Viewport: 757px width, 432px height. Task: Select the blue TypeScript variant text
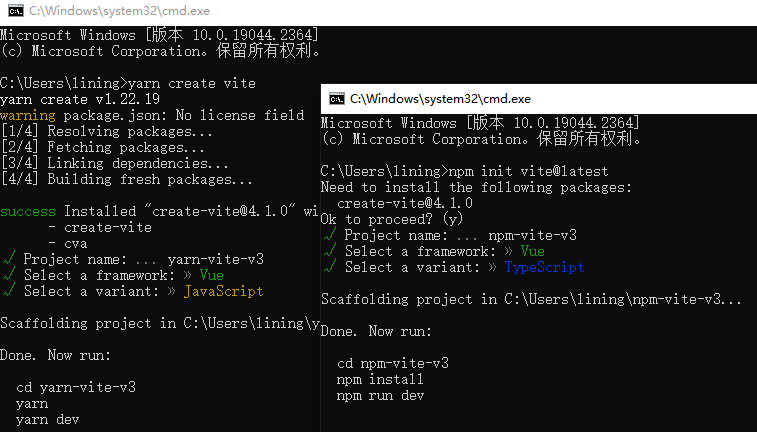point(544,267)
